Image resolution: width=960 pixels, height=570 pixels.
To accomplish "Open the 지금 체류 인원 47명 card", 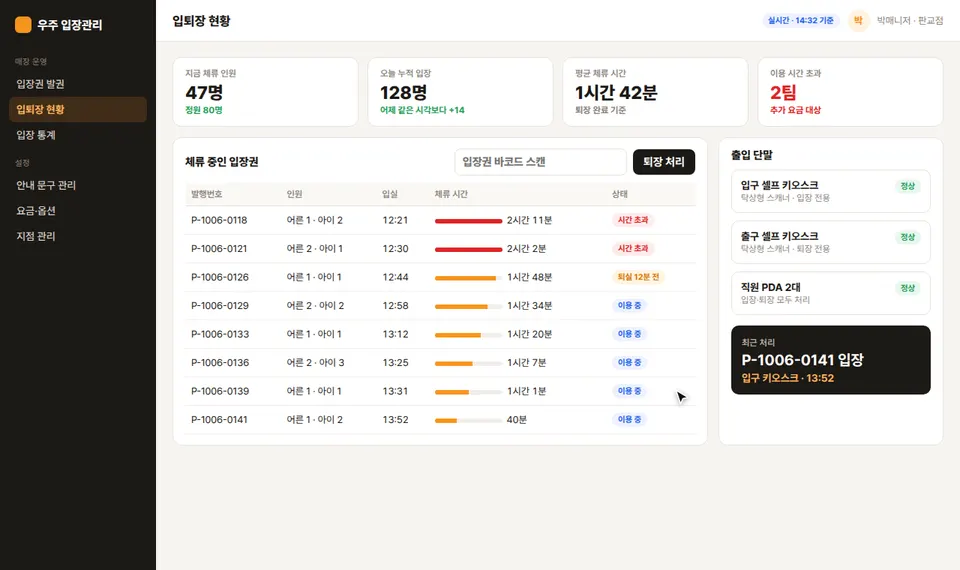I will [265, 92].
